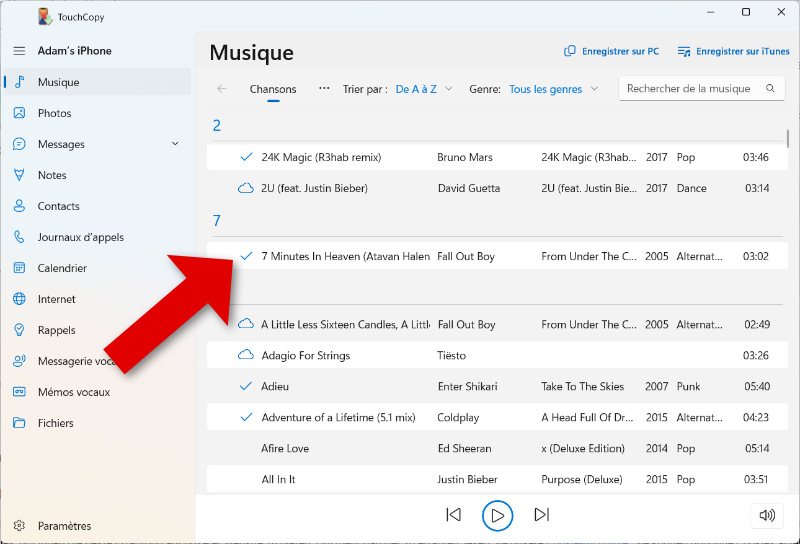Toggle checkmark beside Adieu song

(x=246, y=386)
